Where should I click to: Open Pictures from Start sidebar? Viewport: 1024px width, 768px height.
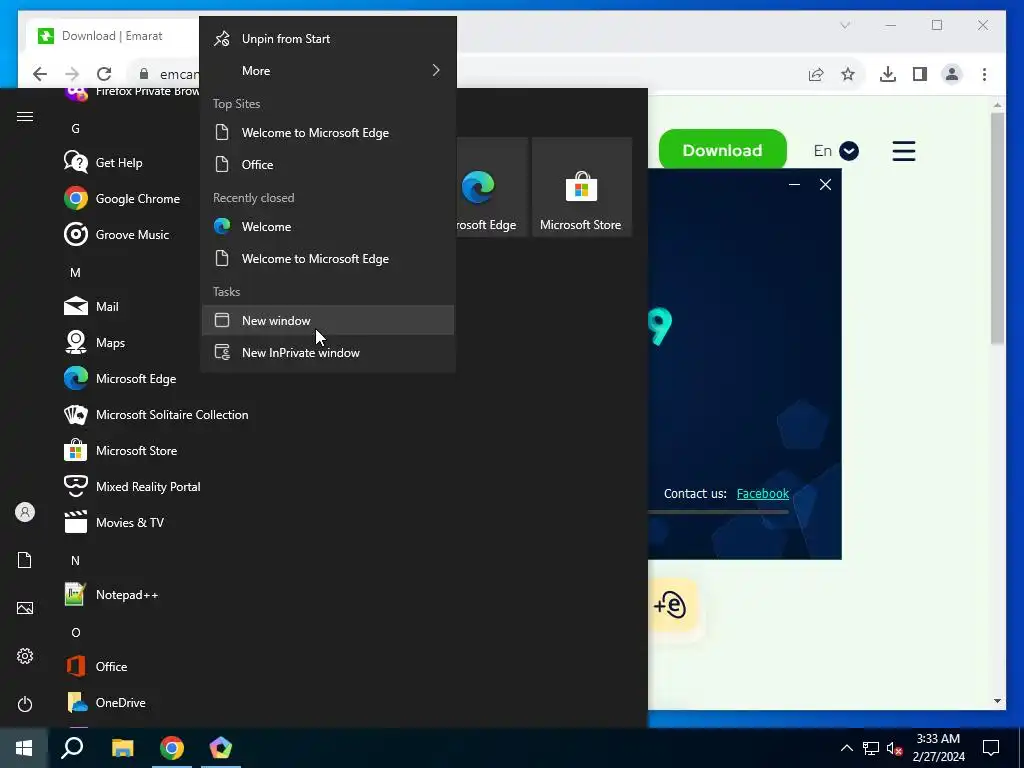click(x=25, y=608)
